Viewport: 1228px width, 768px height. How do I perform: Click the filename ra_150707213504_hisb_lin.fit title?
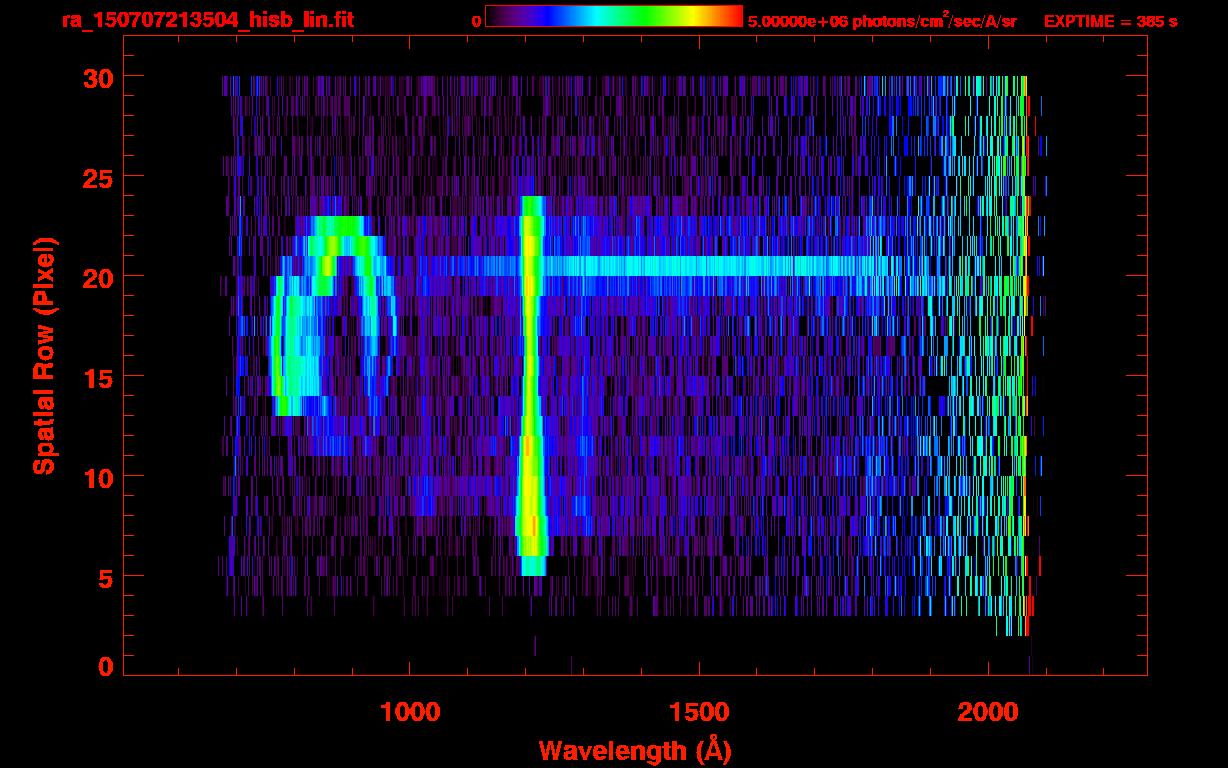(207, 20)
